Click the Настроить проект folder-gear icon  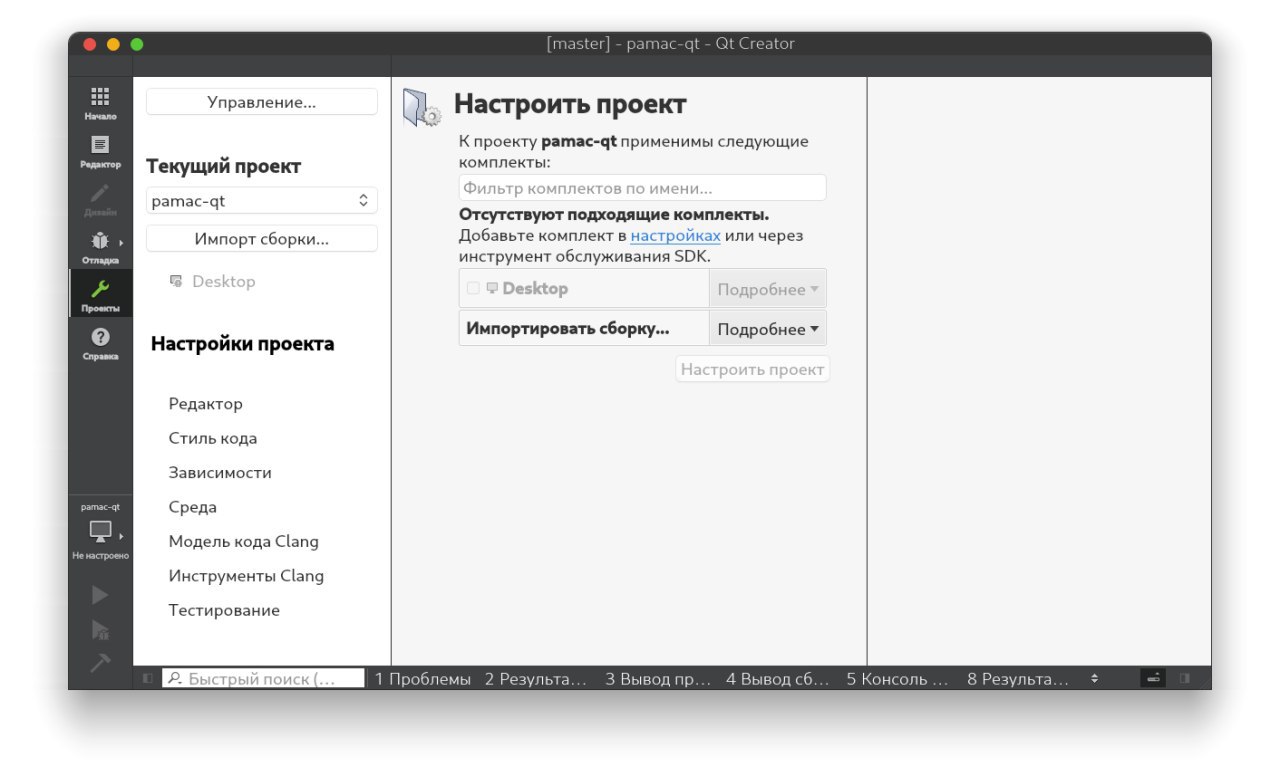pos(421,108)
